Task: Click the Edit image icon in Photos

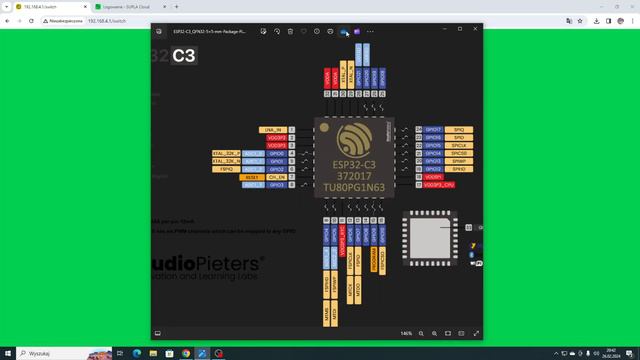Action: click(x=263, y=31)
